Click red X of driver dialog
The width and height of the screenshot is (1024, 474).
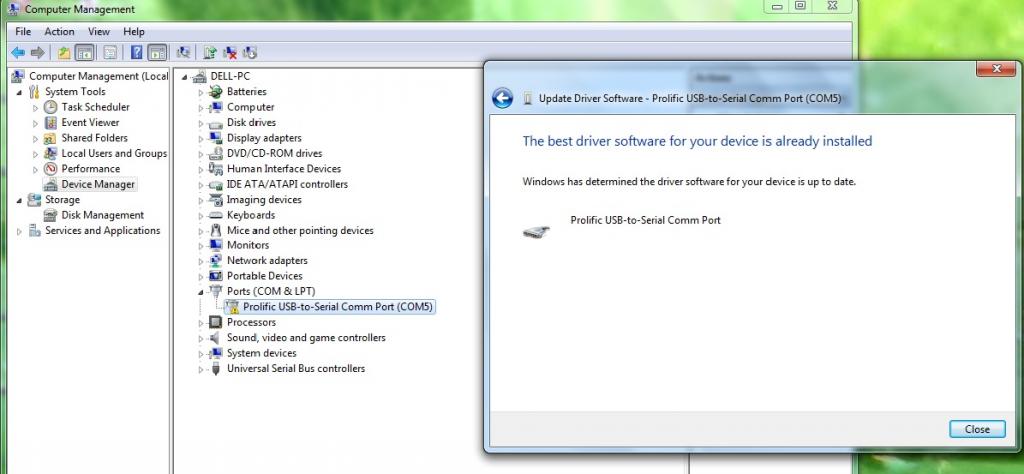pos(997,69)
